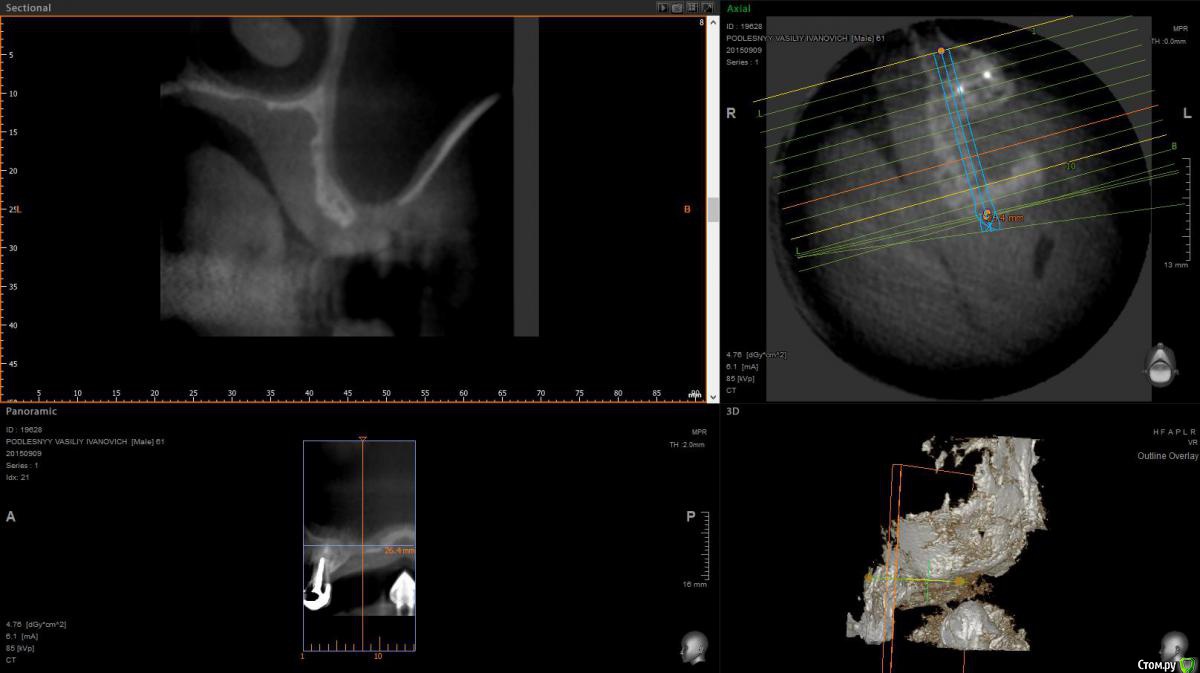Click the maximize view icon in Sectional header
Viewport: 1200px width, 673px height.
[x=707, y=7]
